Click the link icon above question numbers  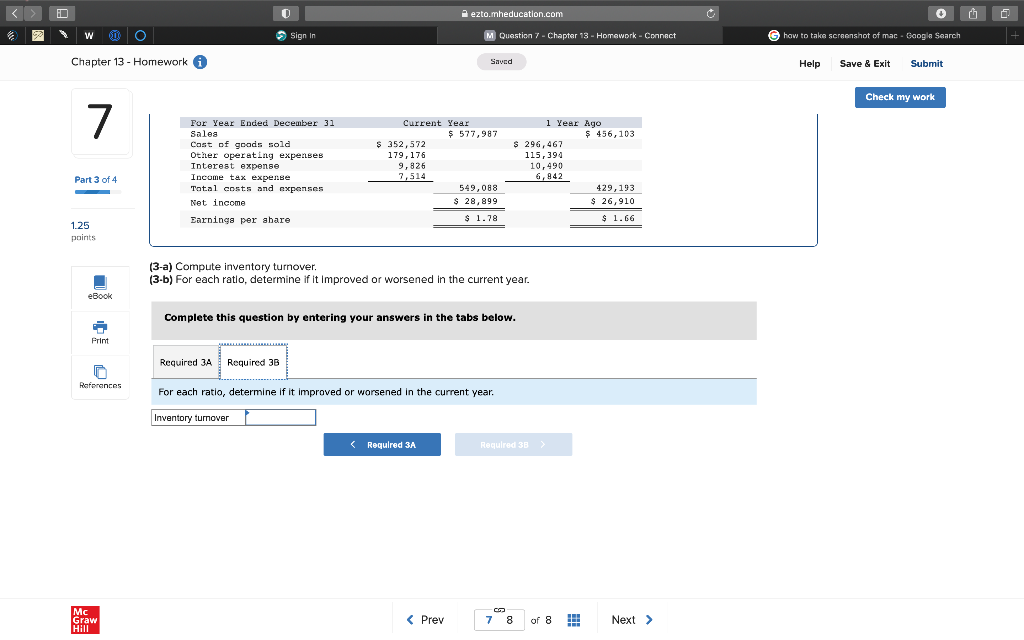tap(500, 609)
